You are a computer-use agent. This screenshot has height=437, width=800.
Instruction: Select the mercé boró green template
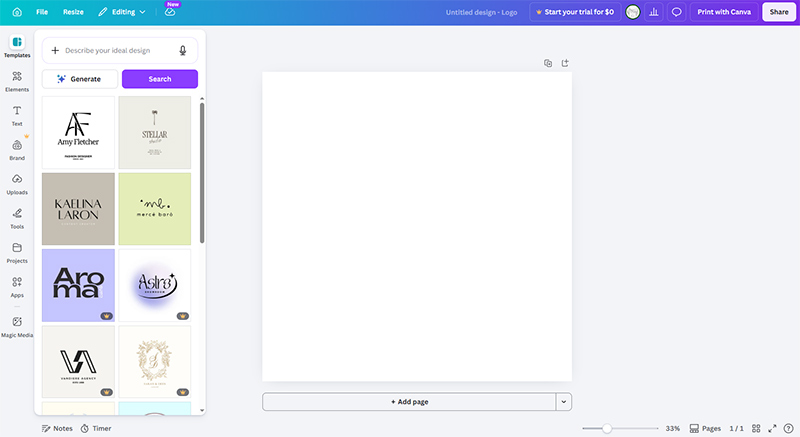(x=155, y=209)
